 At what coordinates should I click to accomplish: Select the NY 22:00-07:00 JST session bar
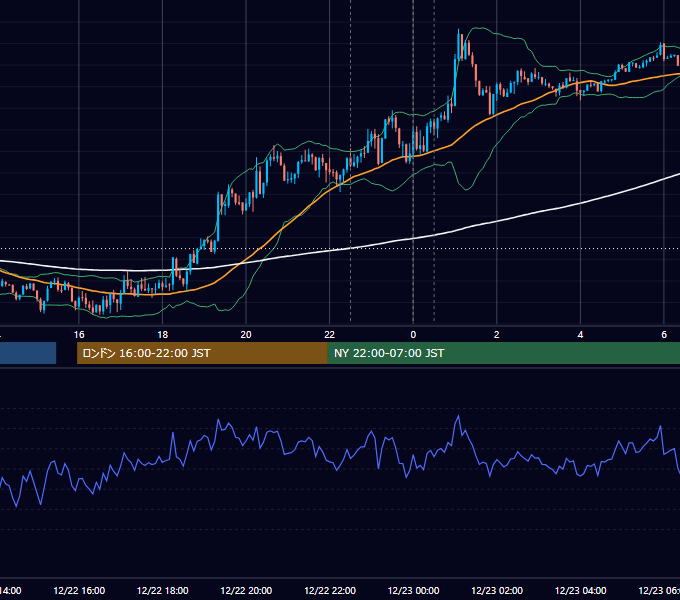click(x=503, y=353)
